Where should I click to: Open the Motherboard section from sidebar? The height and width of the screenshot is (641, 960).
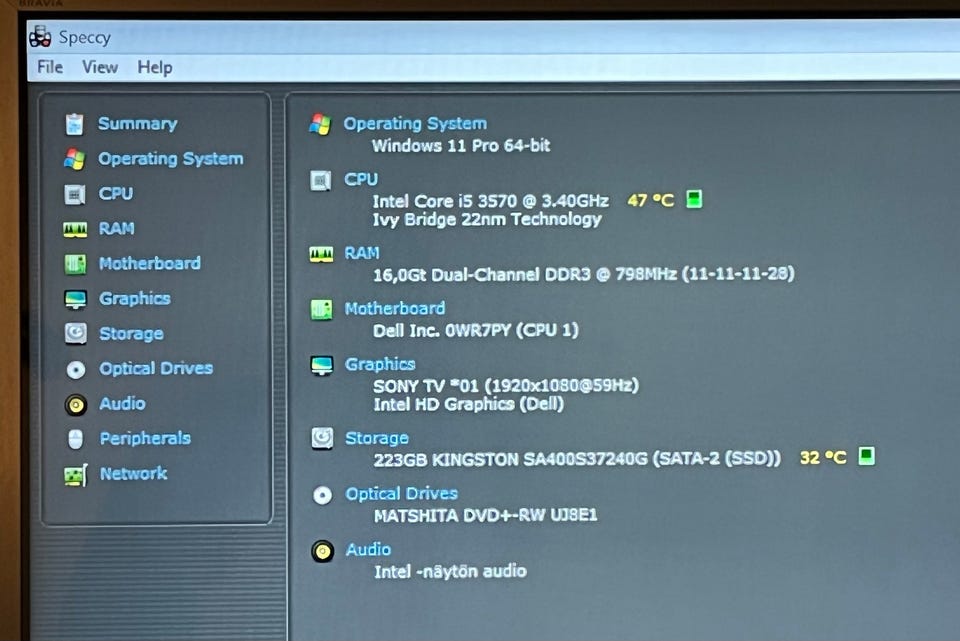(150, 263)
